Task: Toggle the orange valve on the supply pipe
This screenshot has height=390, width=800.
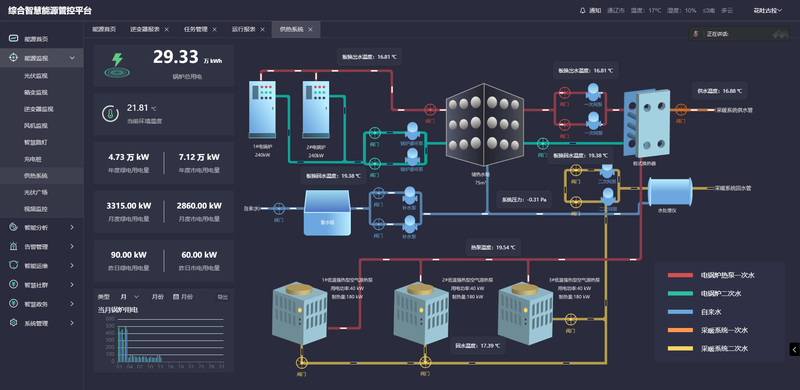Action: tap(680, 110)
